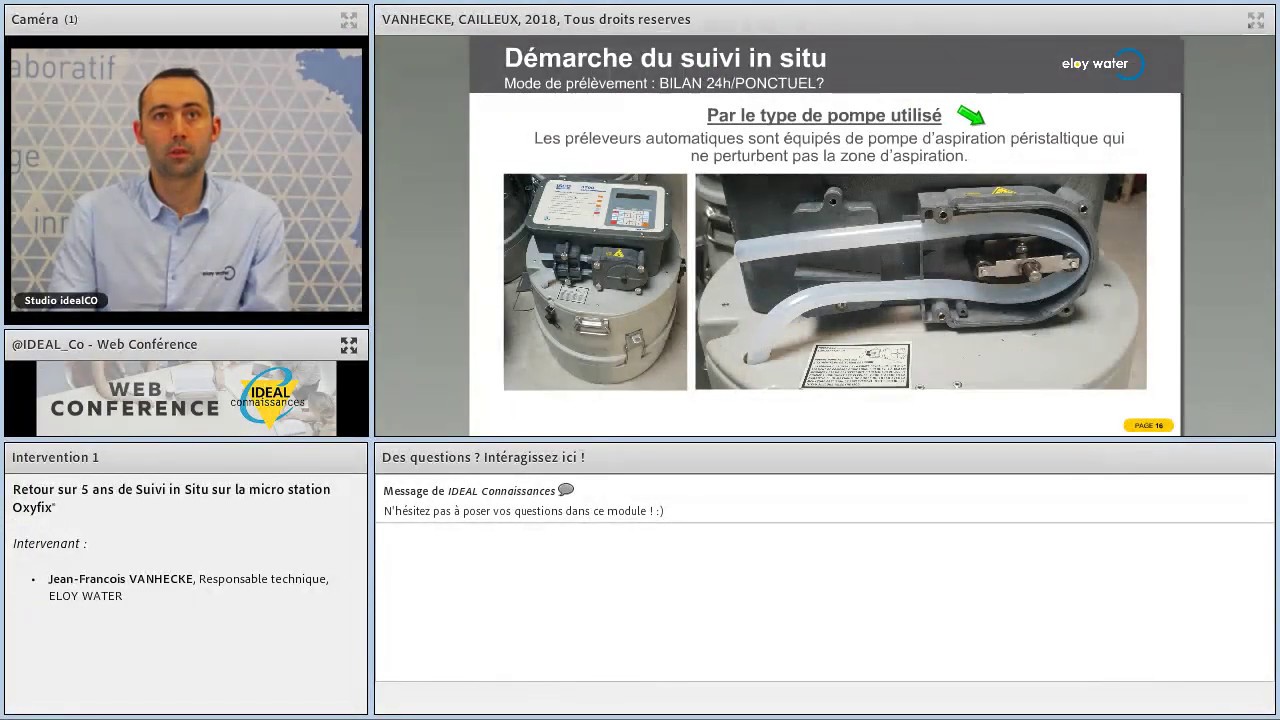Click the IDEAL connaissances logo banner

pos(186,398)
